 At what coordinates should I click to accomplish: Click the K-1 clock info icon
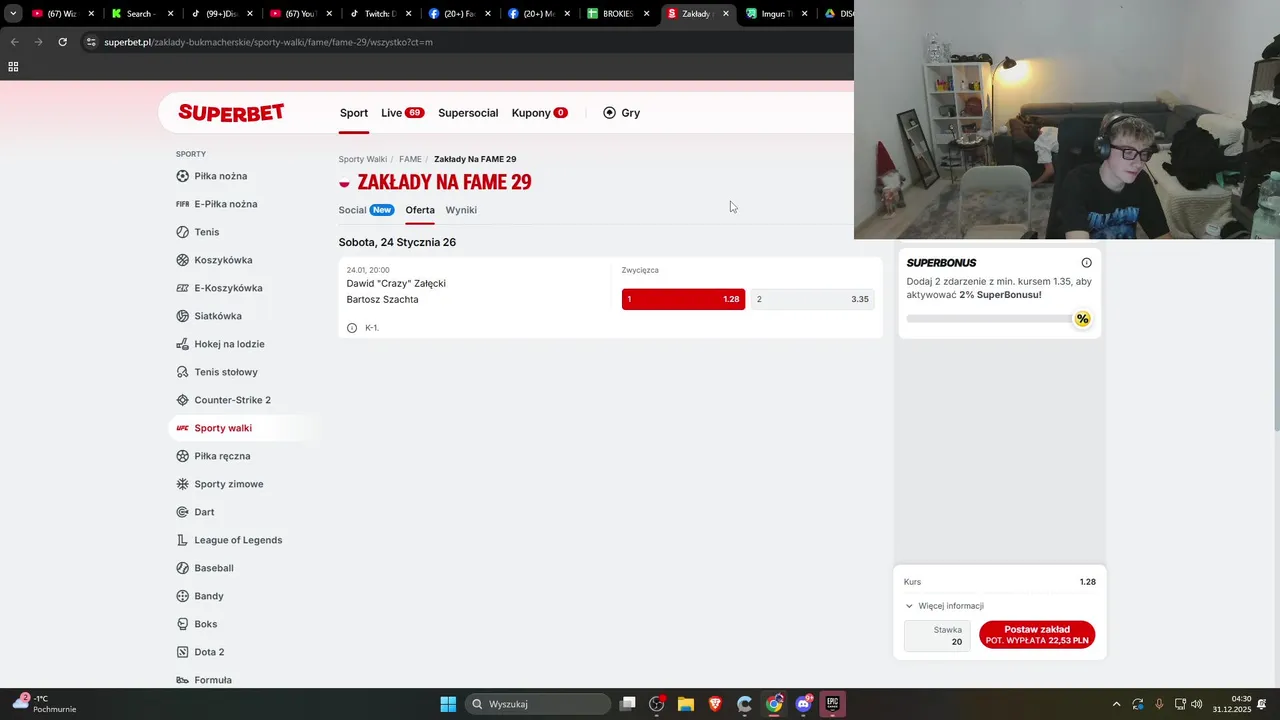point(352,328)
